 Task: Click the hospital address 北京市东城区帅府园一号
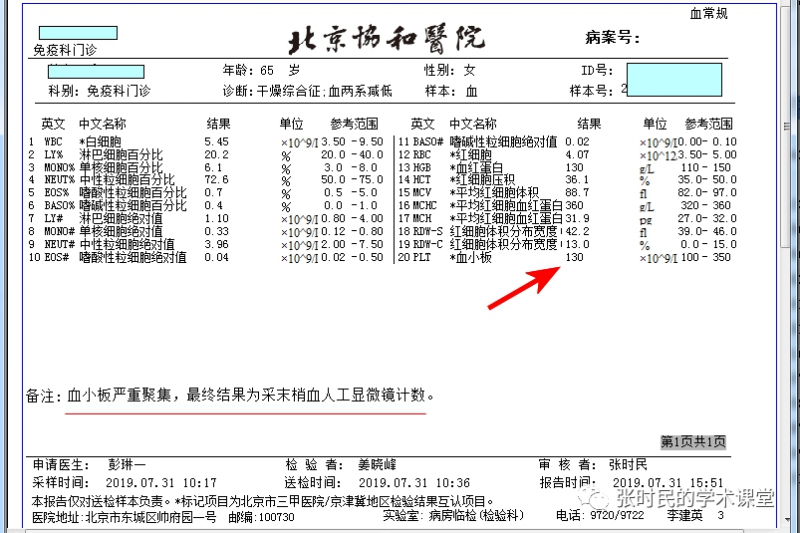151,517
